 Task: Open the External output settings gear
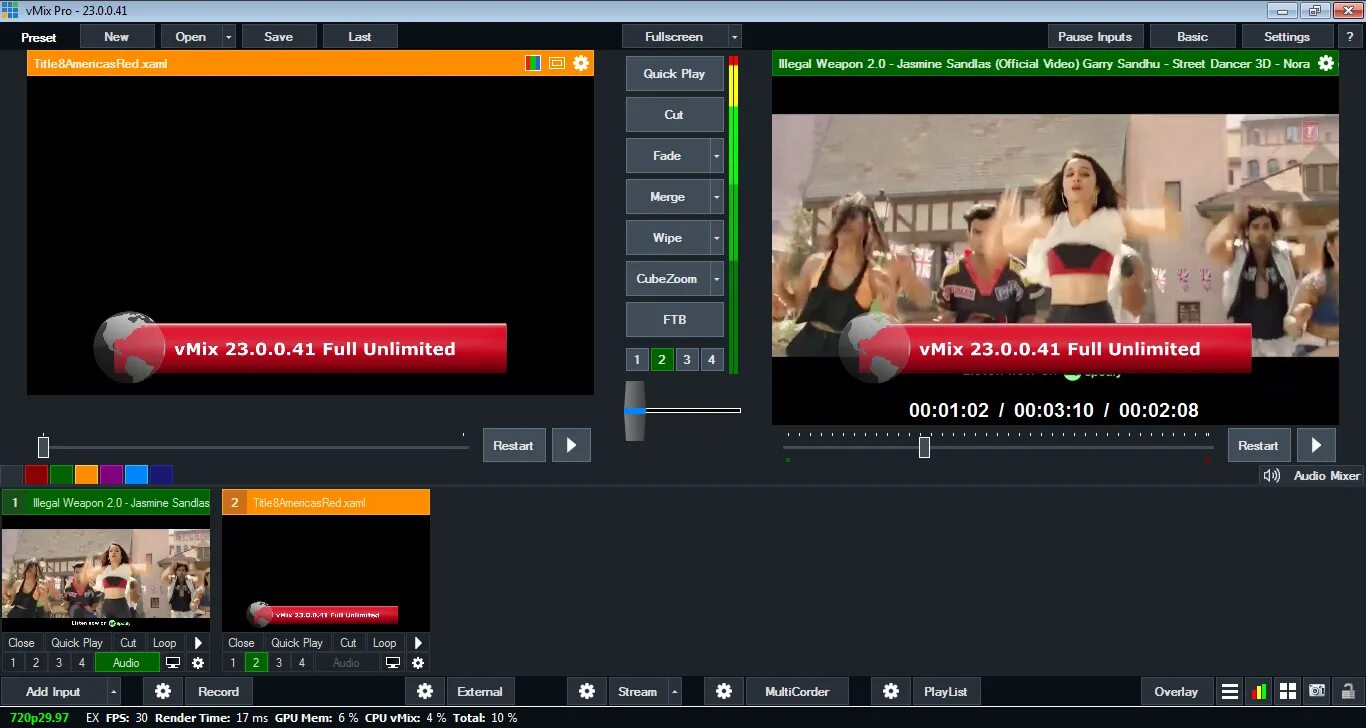coord(425,691)
